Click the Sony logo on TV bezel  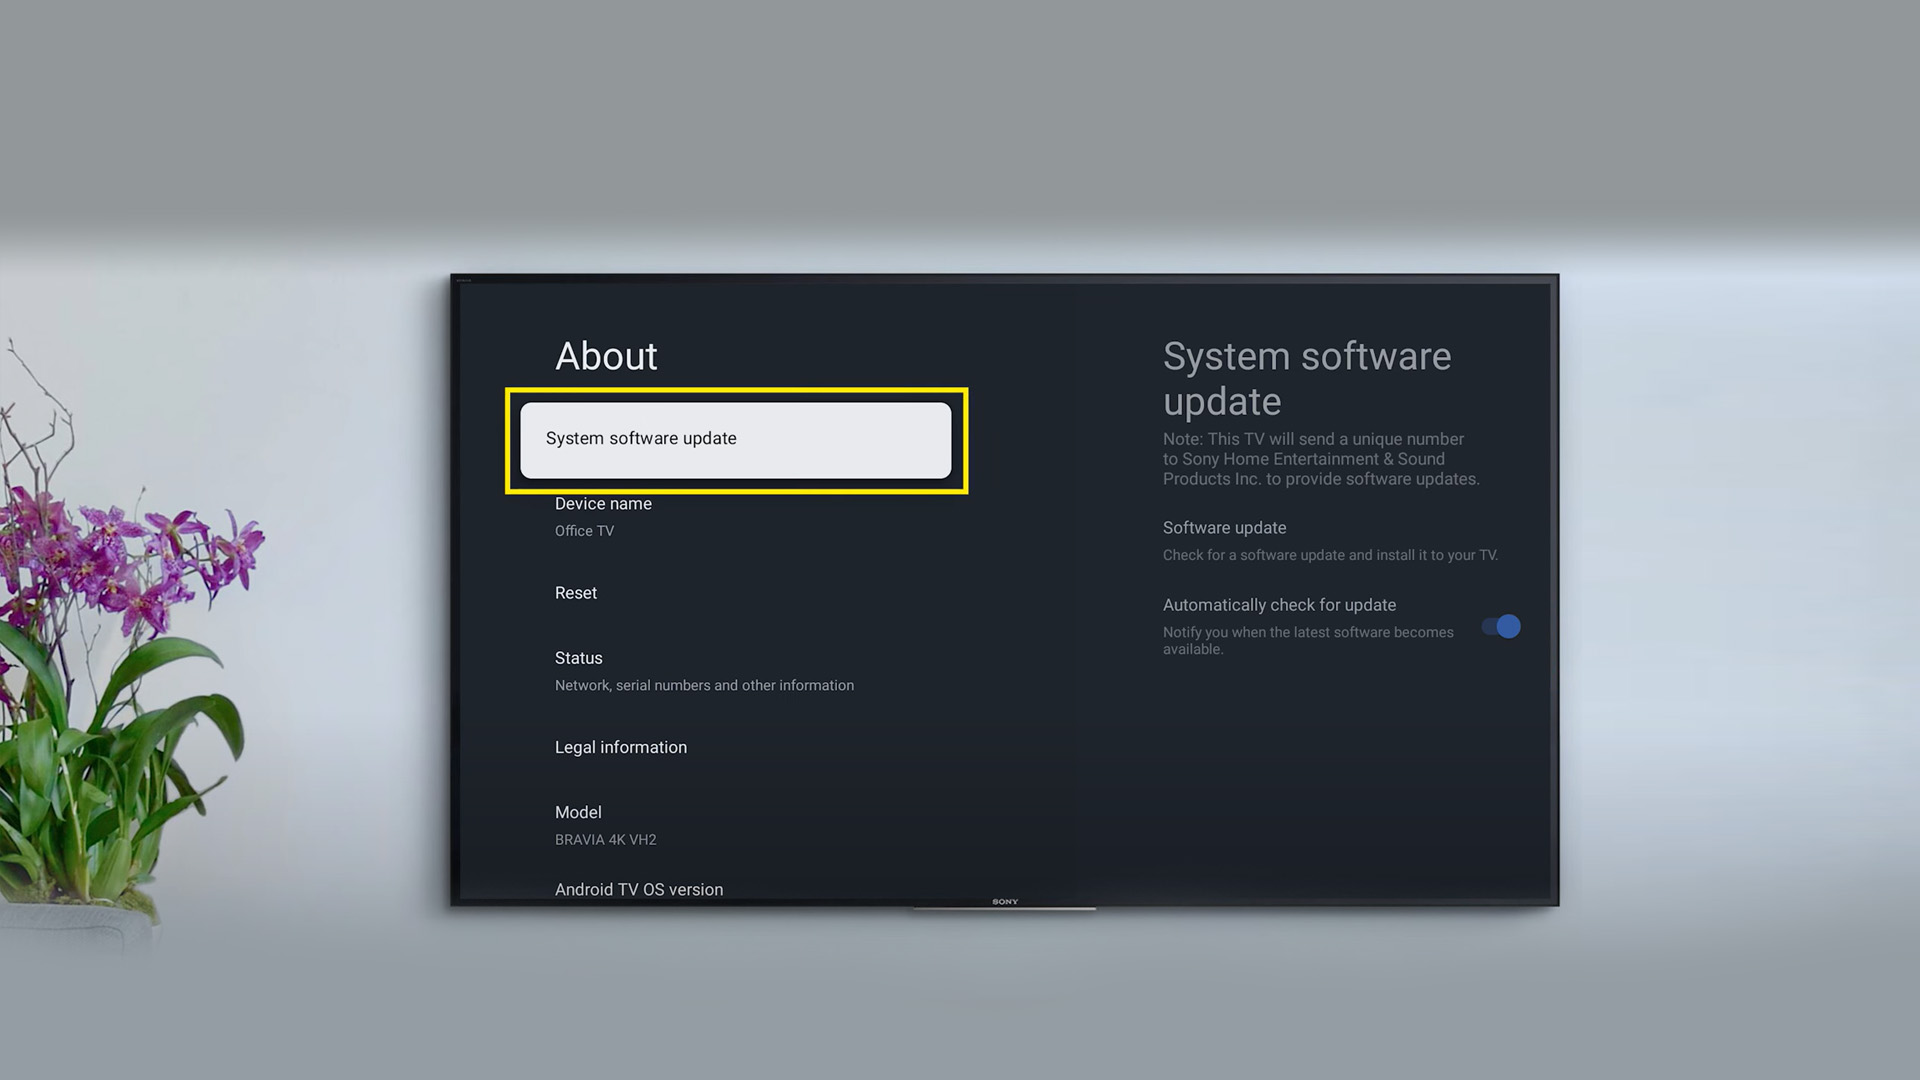(1005, 902)
